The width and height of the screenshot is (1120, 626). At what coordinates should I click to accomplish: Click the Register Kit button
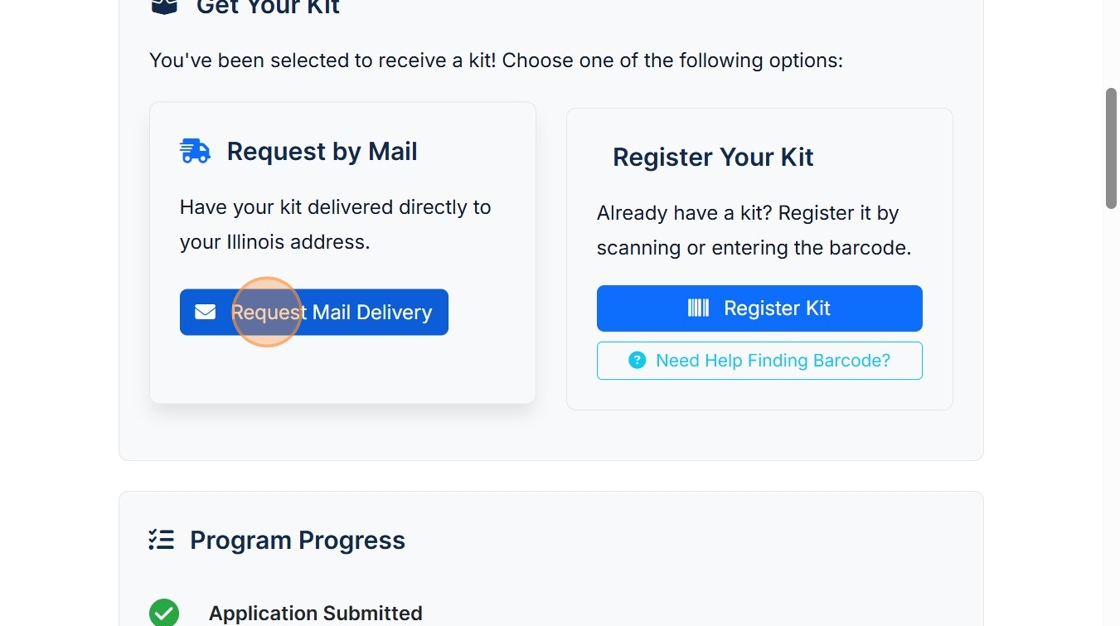[759, 308]
